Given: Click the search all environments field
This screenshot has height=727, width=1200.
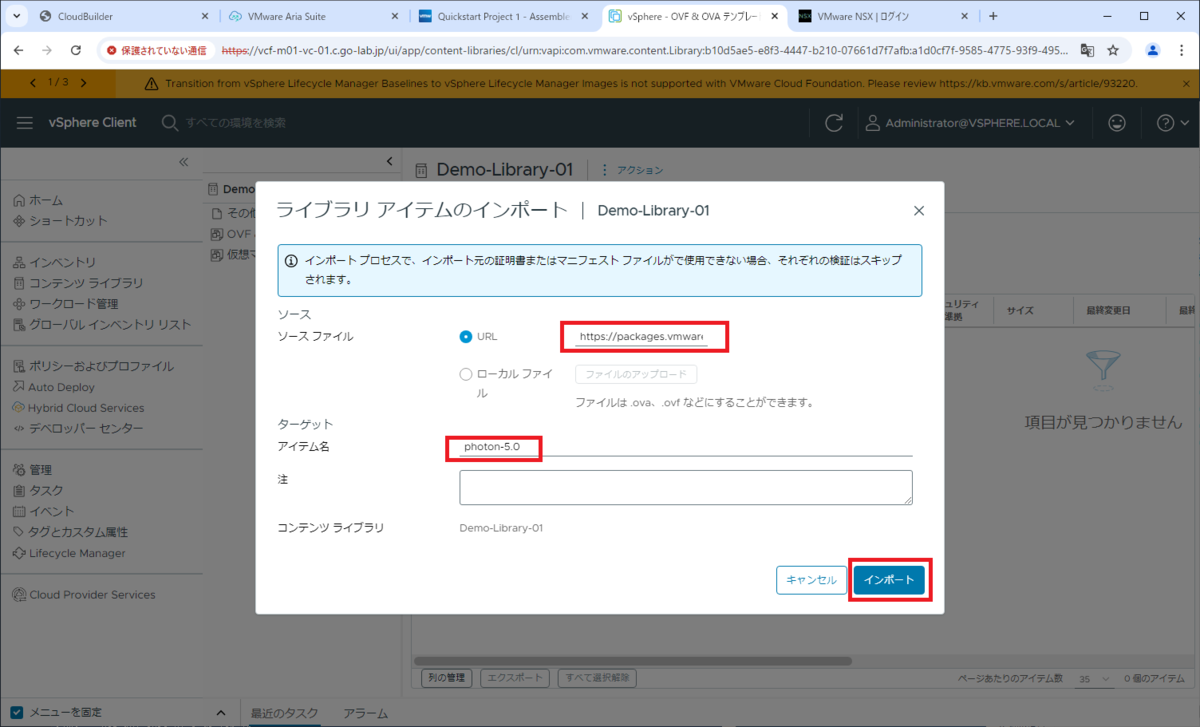Looking at the screenshot, I should pos(236,123).
